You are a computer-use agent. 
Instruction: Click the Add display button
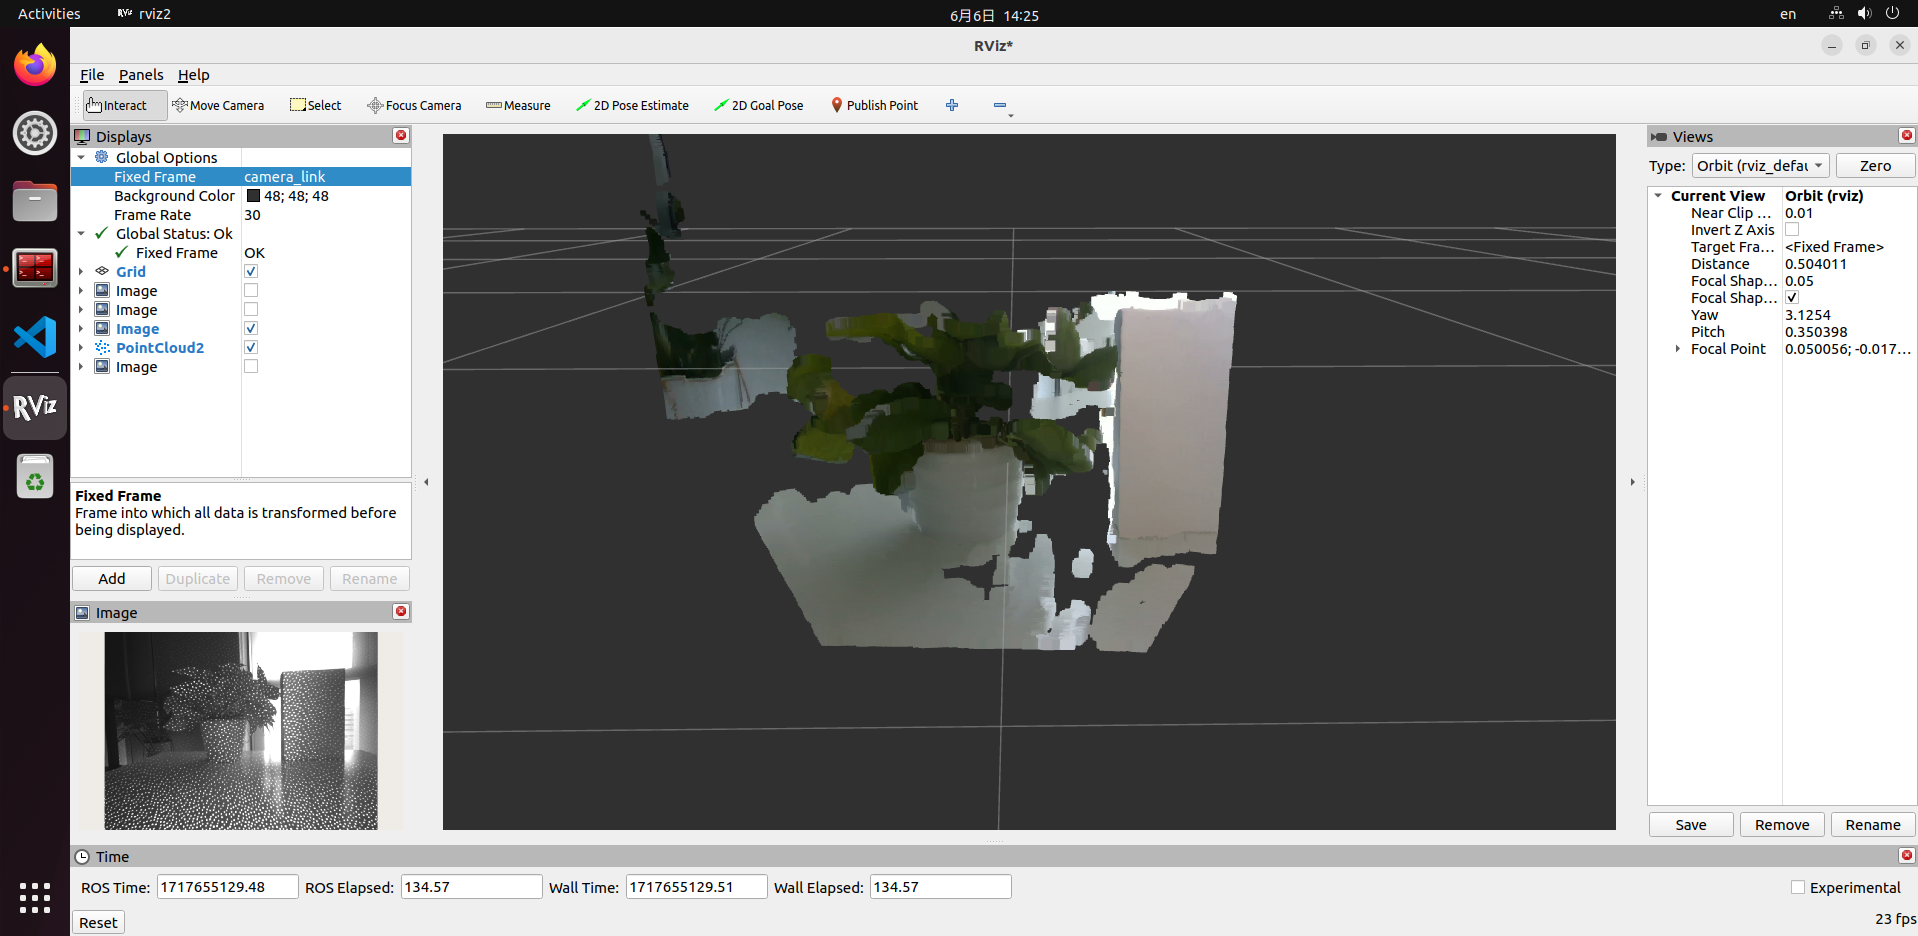coord(112,578)
